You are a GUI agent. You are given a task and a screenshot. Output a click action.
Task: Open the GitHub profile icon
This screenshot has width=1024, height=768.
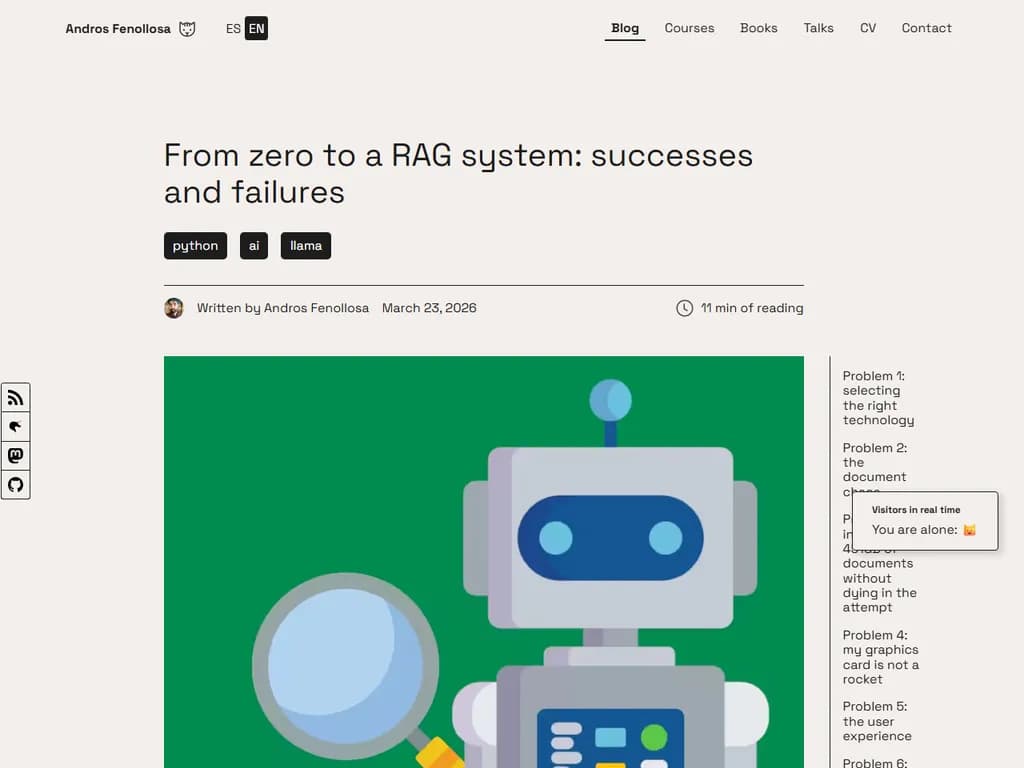coord(15,485)
